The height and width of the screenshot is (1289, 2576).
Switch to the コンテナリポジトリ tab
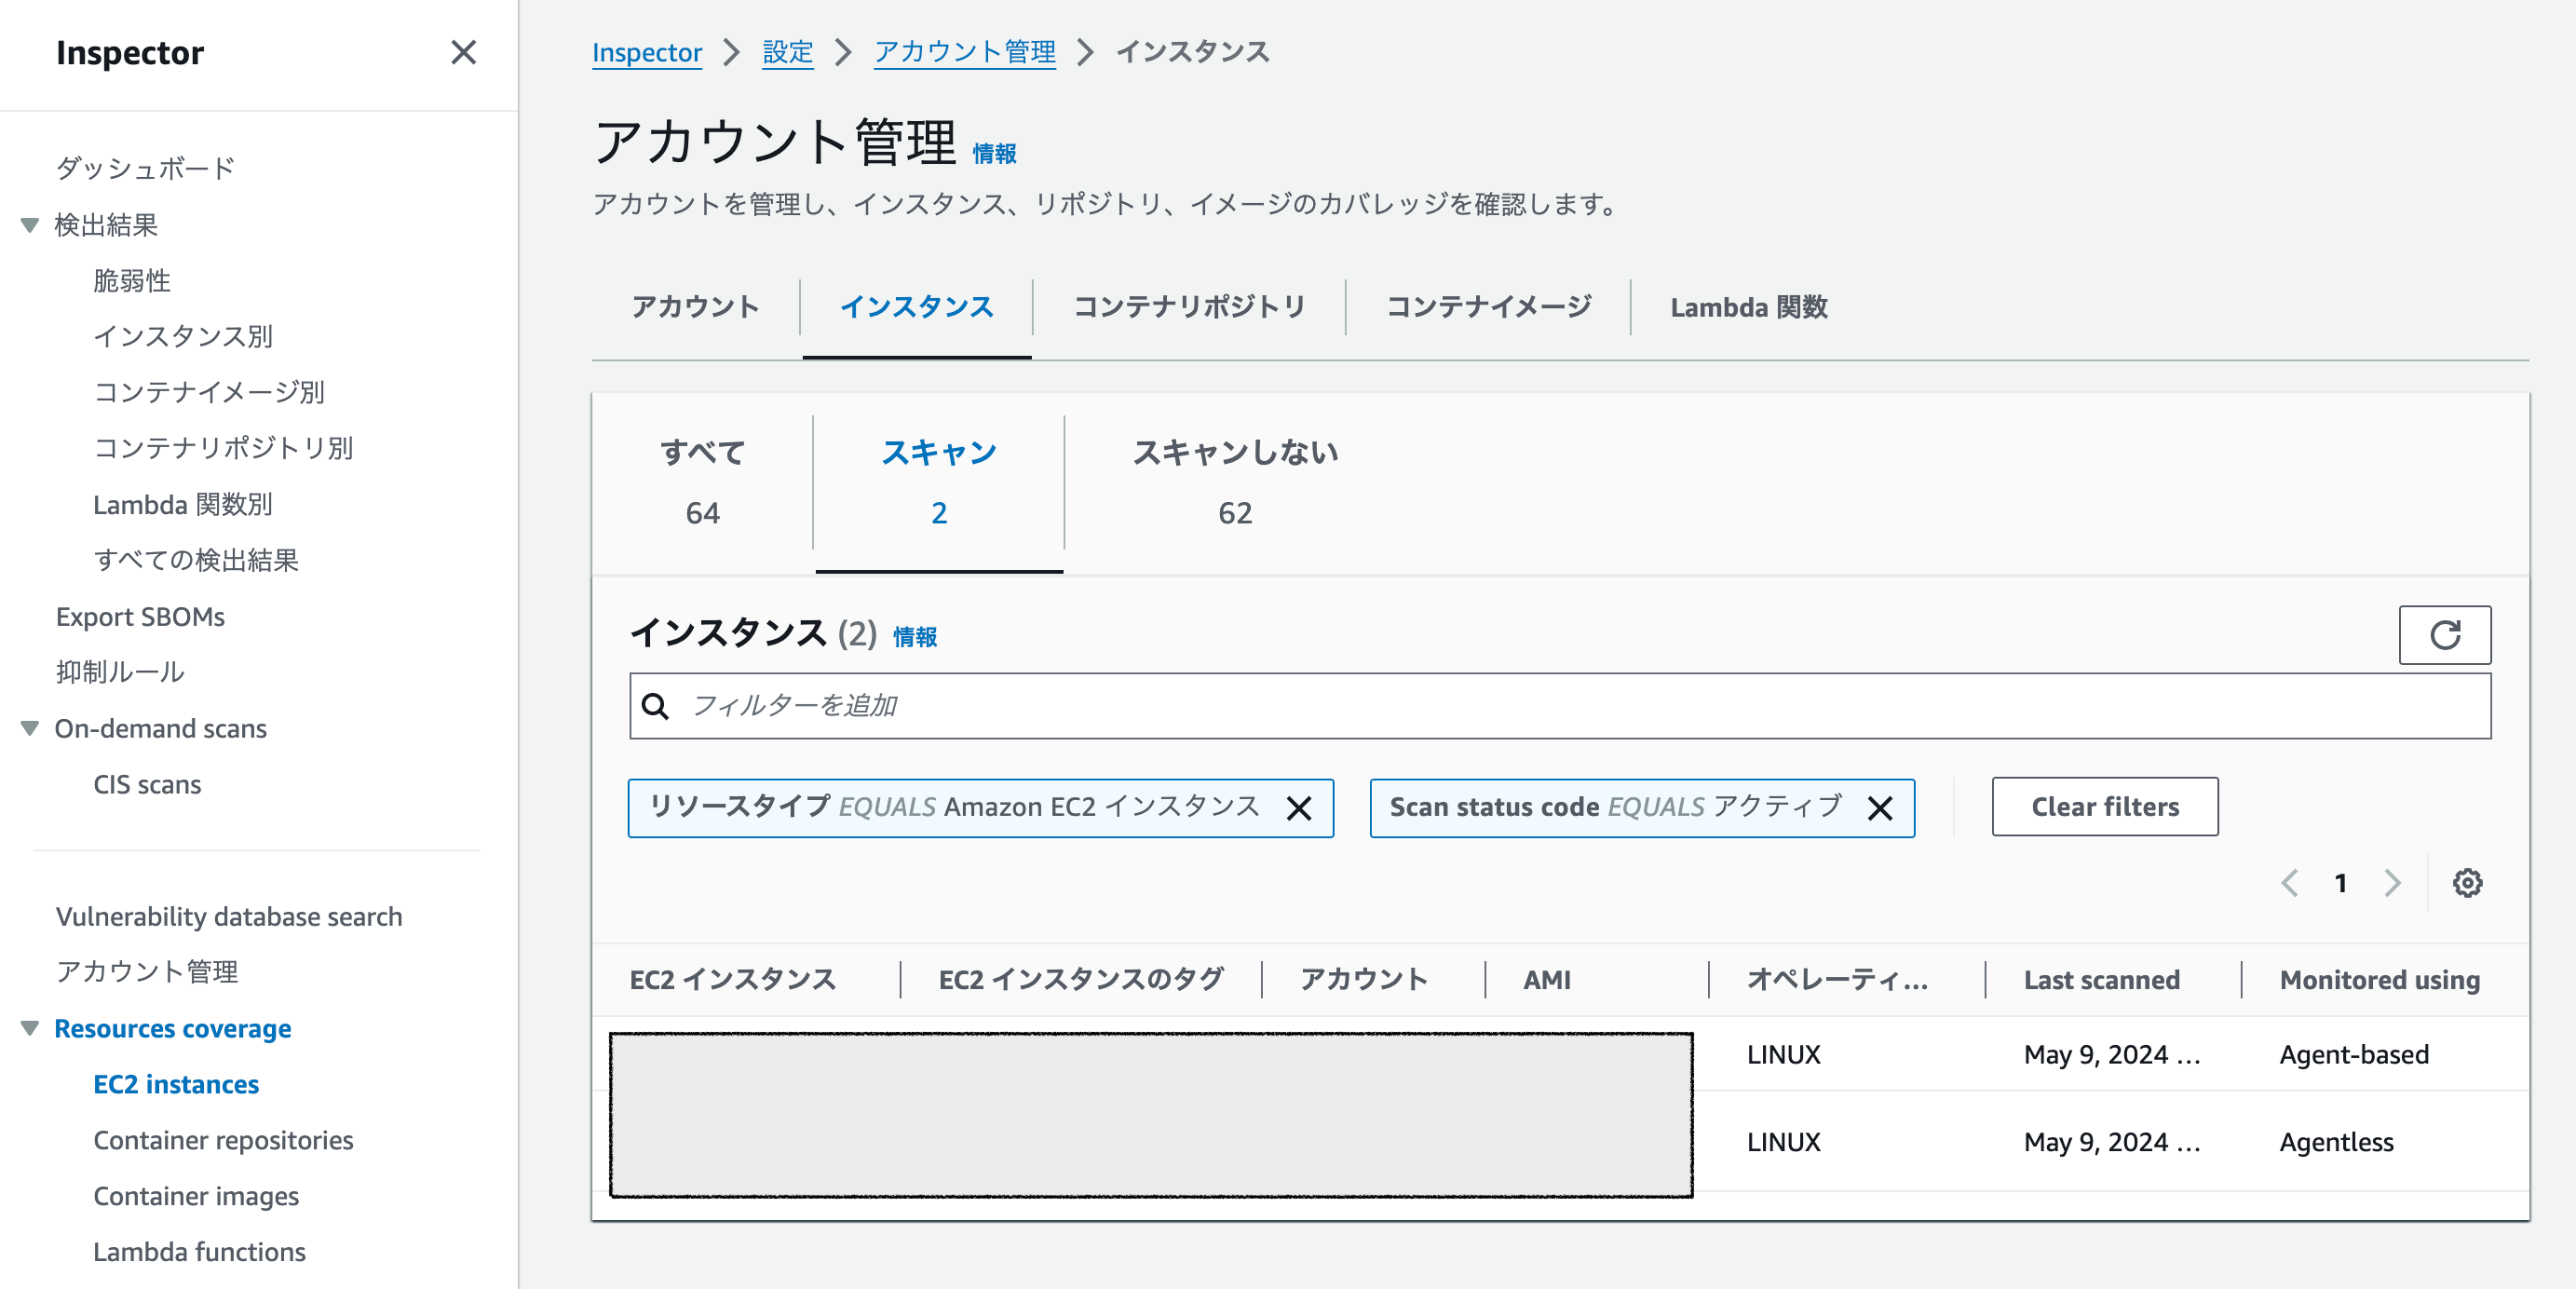pos(1189,307)
